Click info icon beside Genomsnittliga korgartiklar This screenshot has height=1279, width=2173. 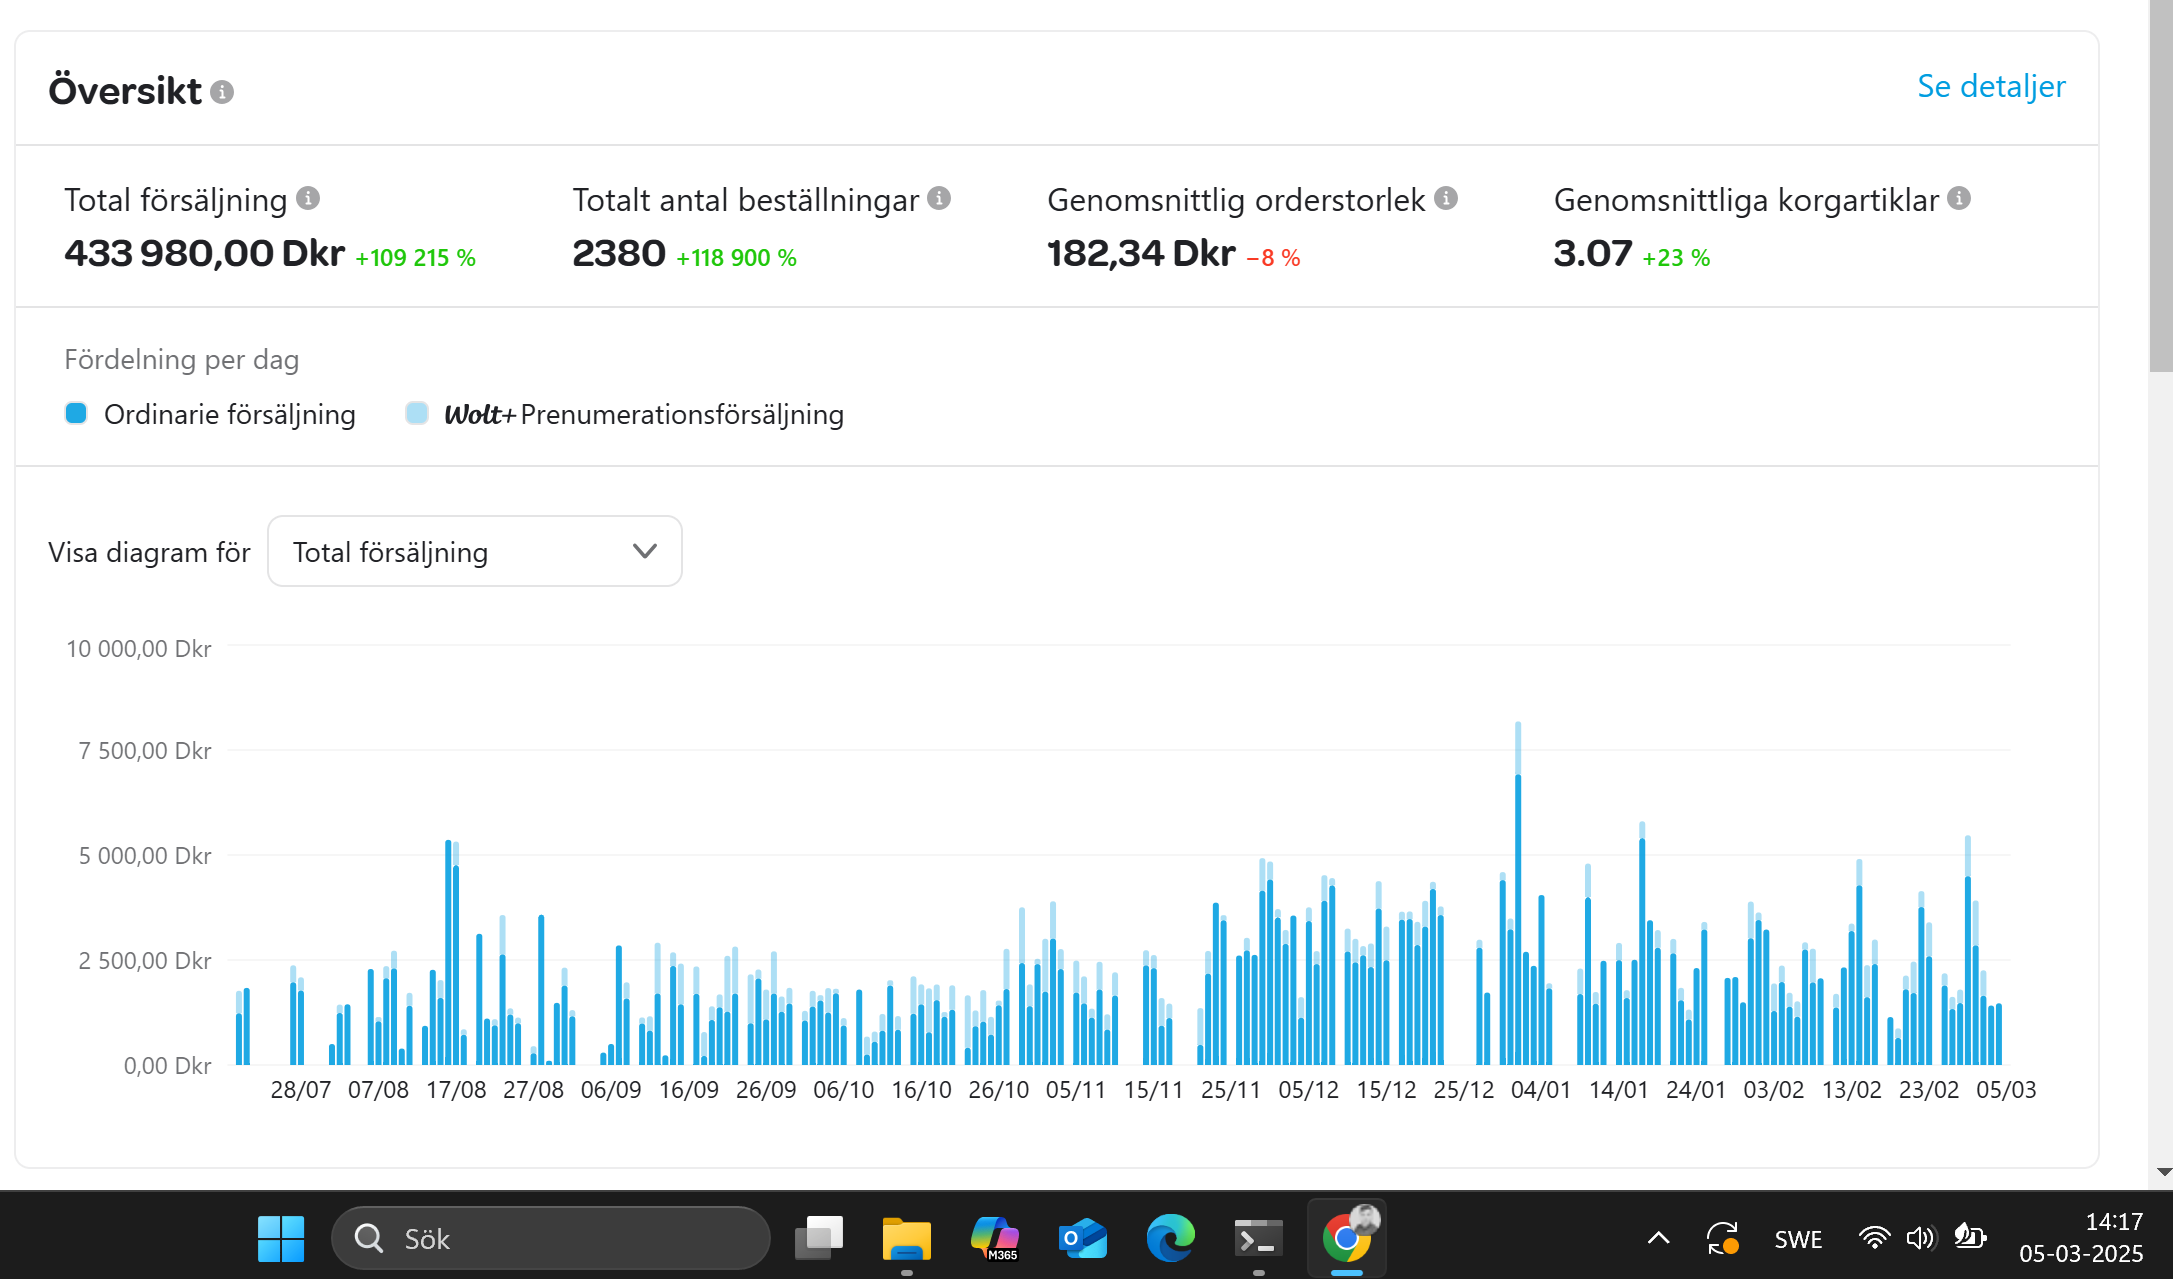click(1959, 198)
